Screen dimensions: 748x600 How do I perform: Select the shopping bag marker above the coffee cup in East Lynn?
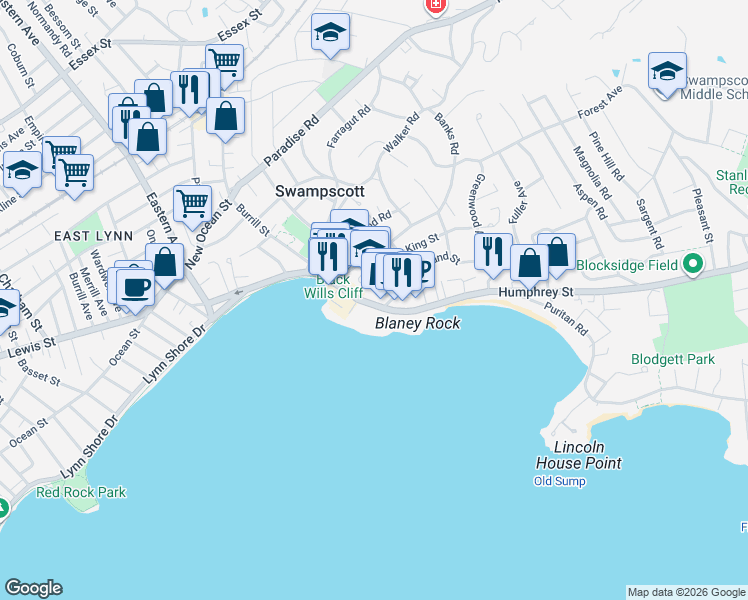[x=165, y=262]
